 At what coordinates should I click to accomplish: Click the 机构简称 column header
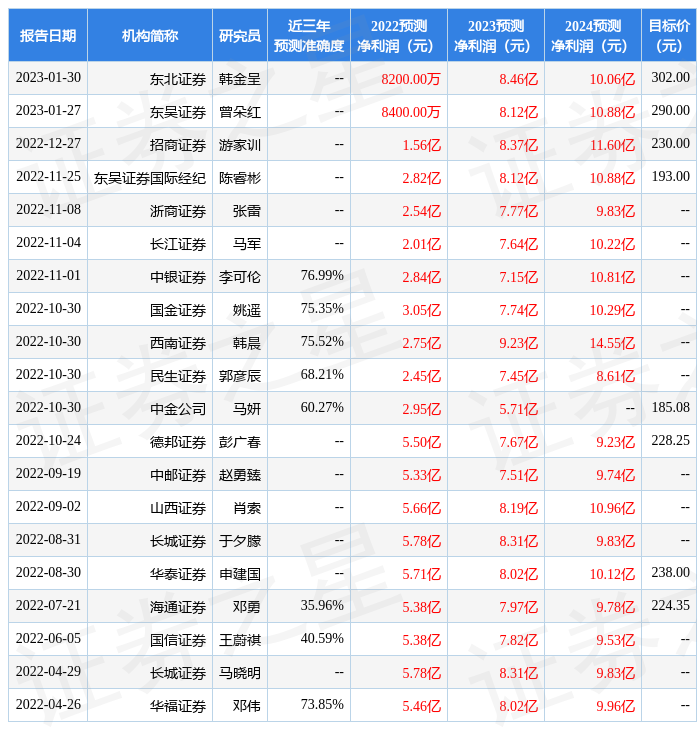(149, 35)
